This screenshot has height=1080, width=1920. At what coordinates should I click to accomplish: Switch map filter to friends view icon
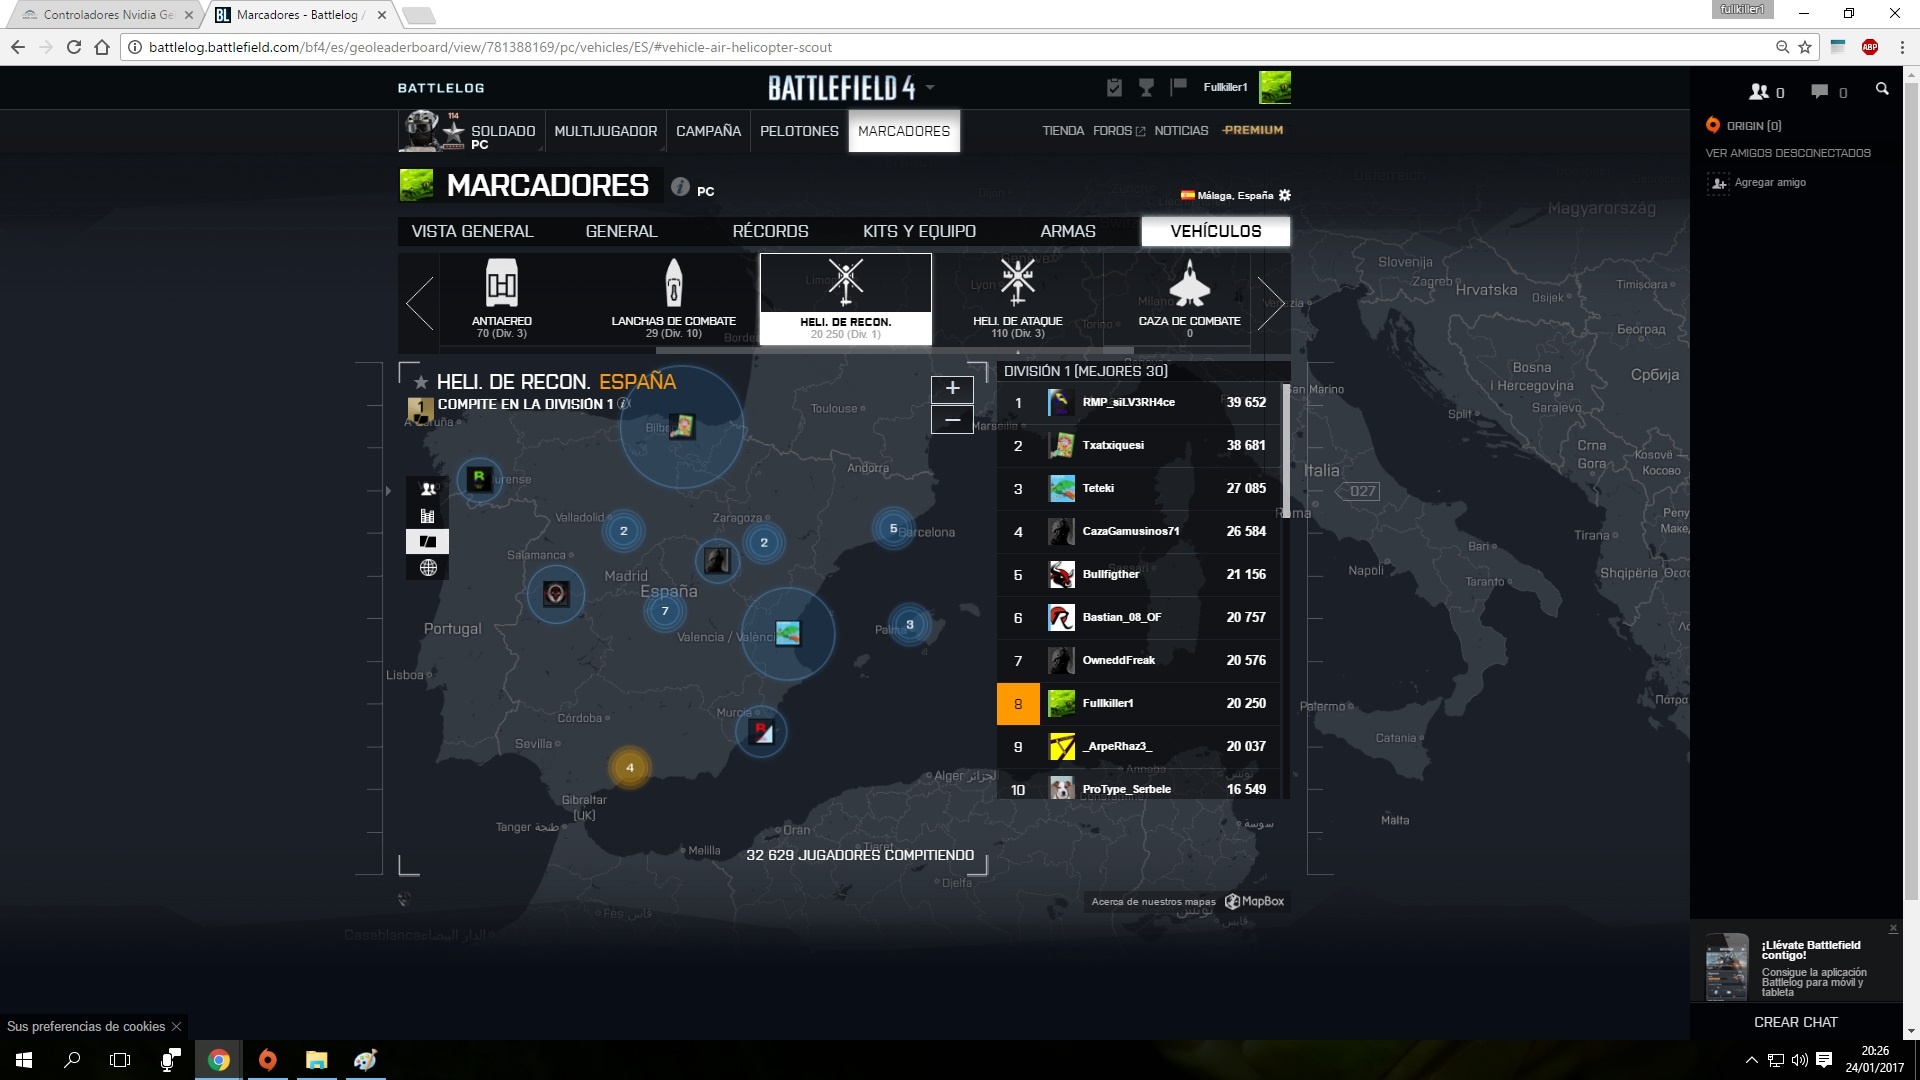tap(428, 489)
